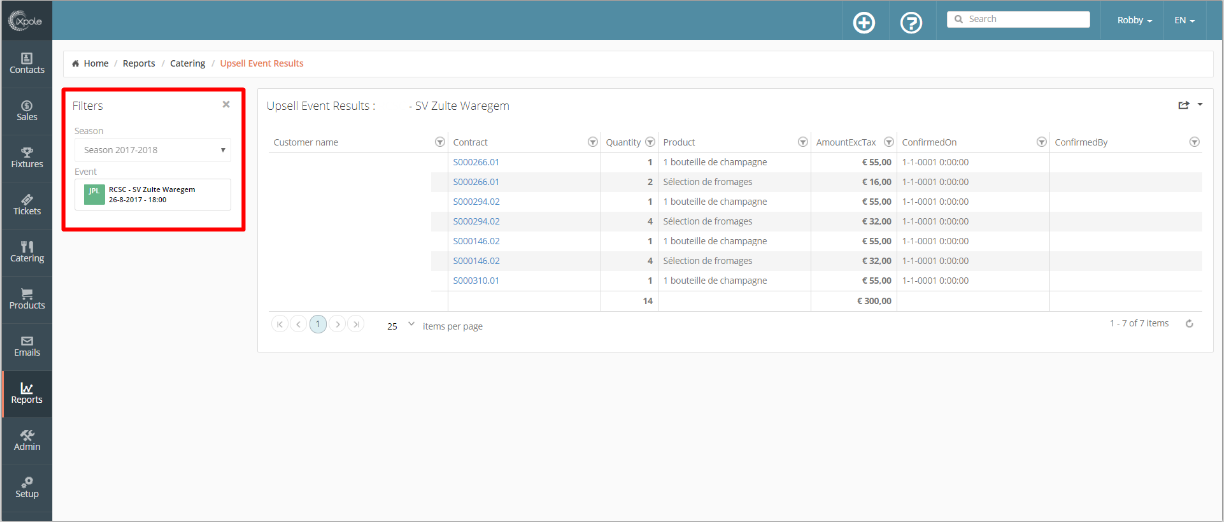Refresh the results grid
Screen dimensions: 1224x522
(x=1189, y=324)
